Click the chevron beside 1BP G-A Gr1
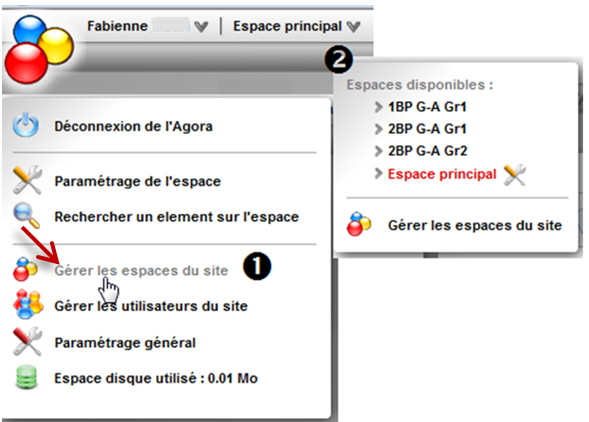The image size is (589, 422). (378, 107)
